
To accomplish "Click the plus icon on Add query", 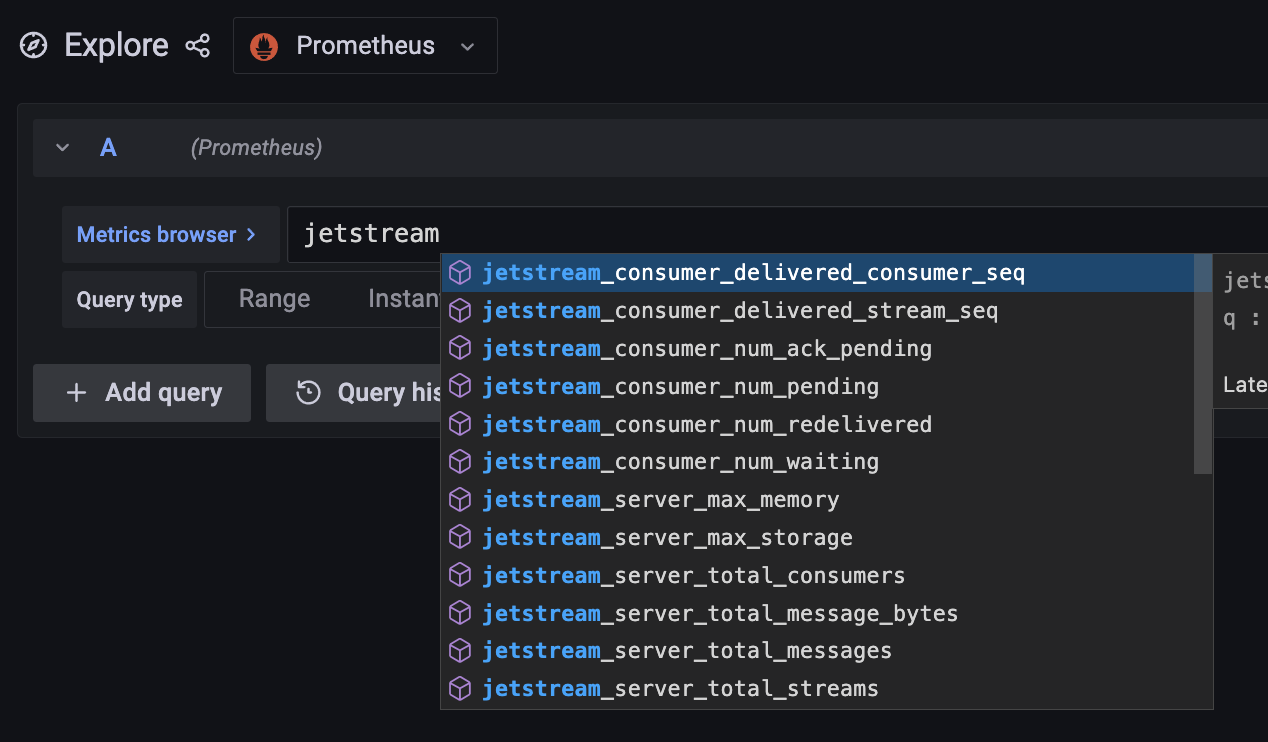I will [77, 393].
